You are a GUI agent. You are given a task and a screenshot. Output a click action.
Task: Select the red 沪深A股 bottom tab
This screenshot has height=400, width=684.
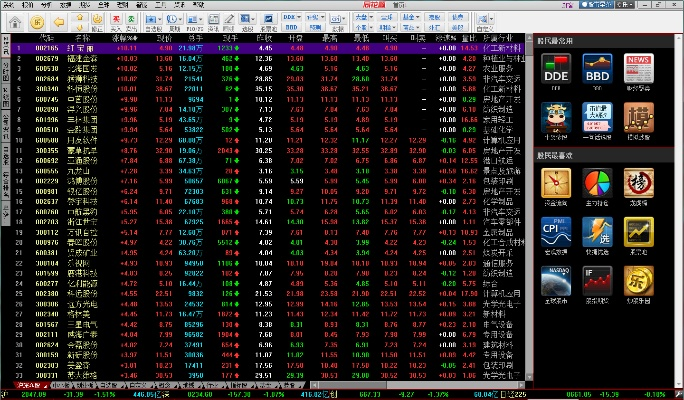(29, 384)
